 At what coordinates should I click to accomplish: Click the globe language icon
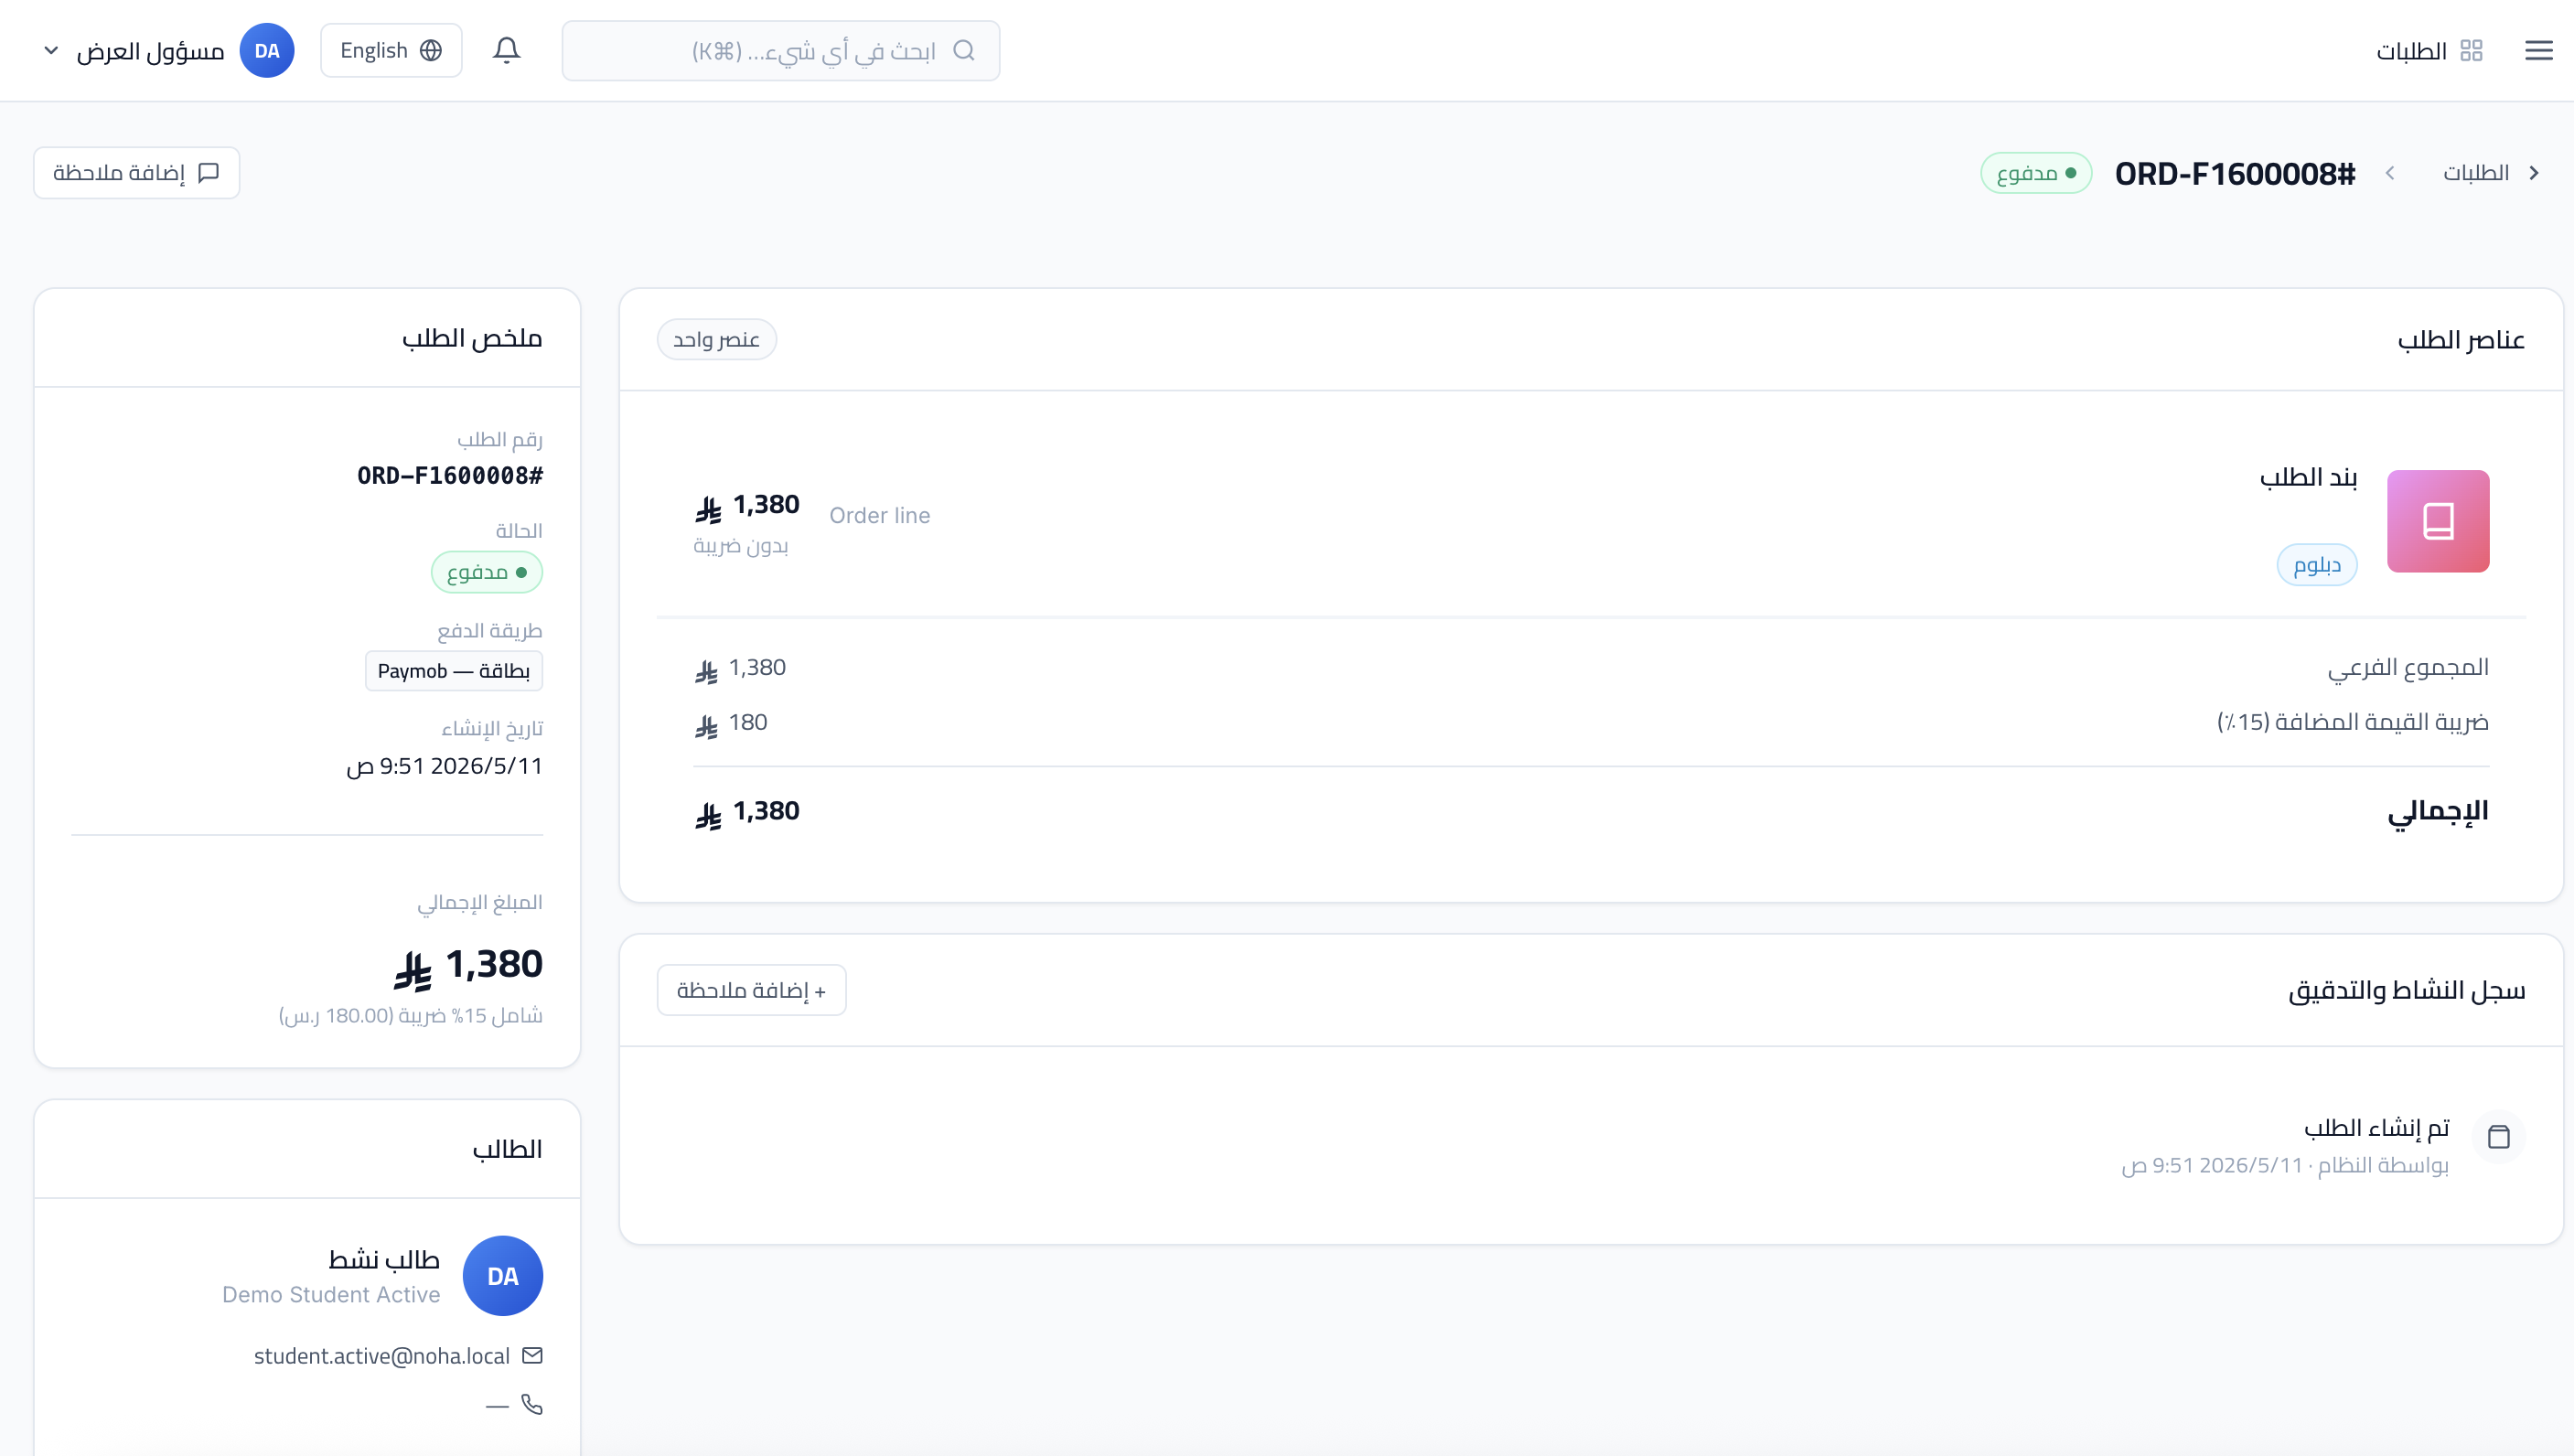pos(431,50)
